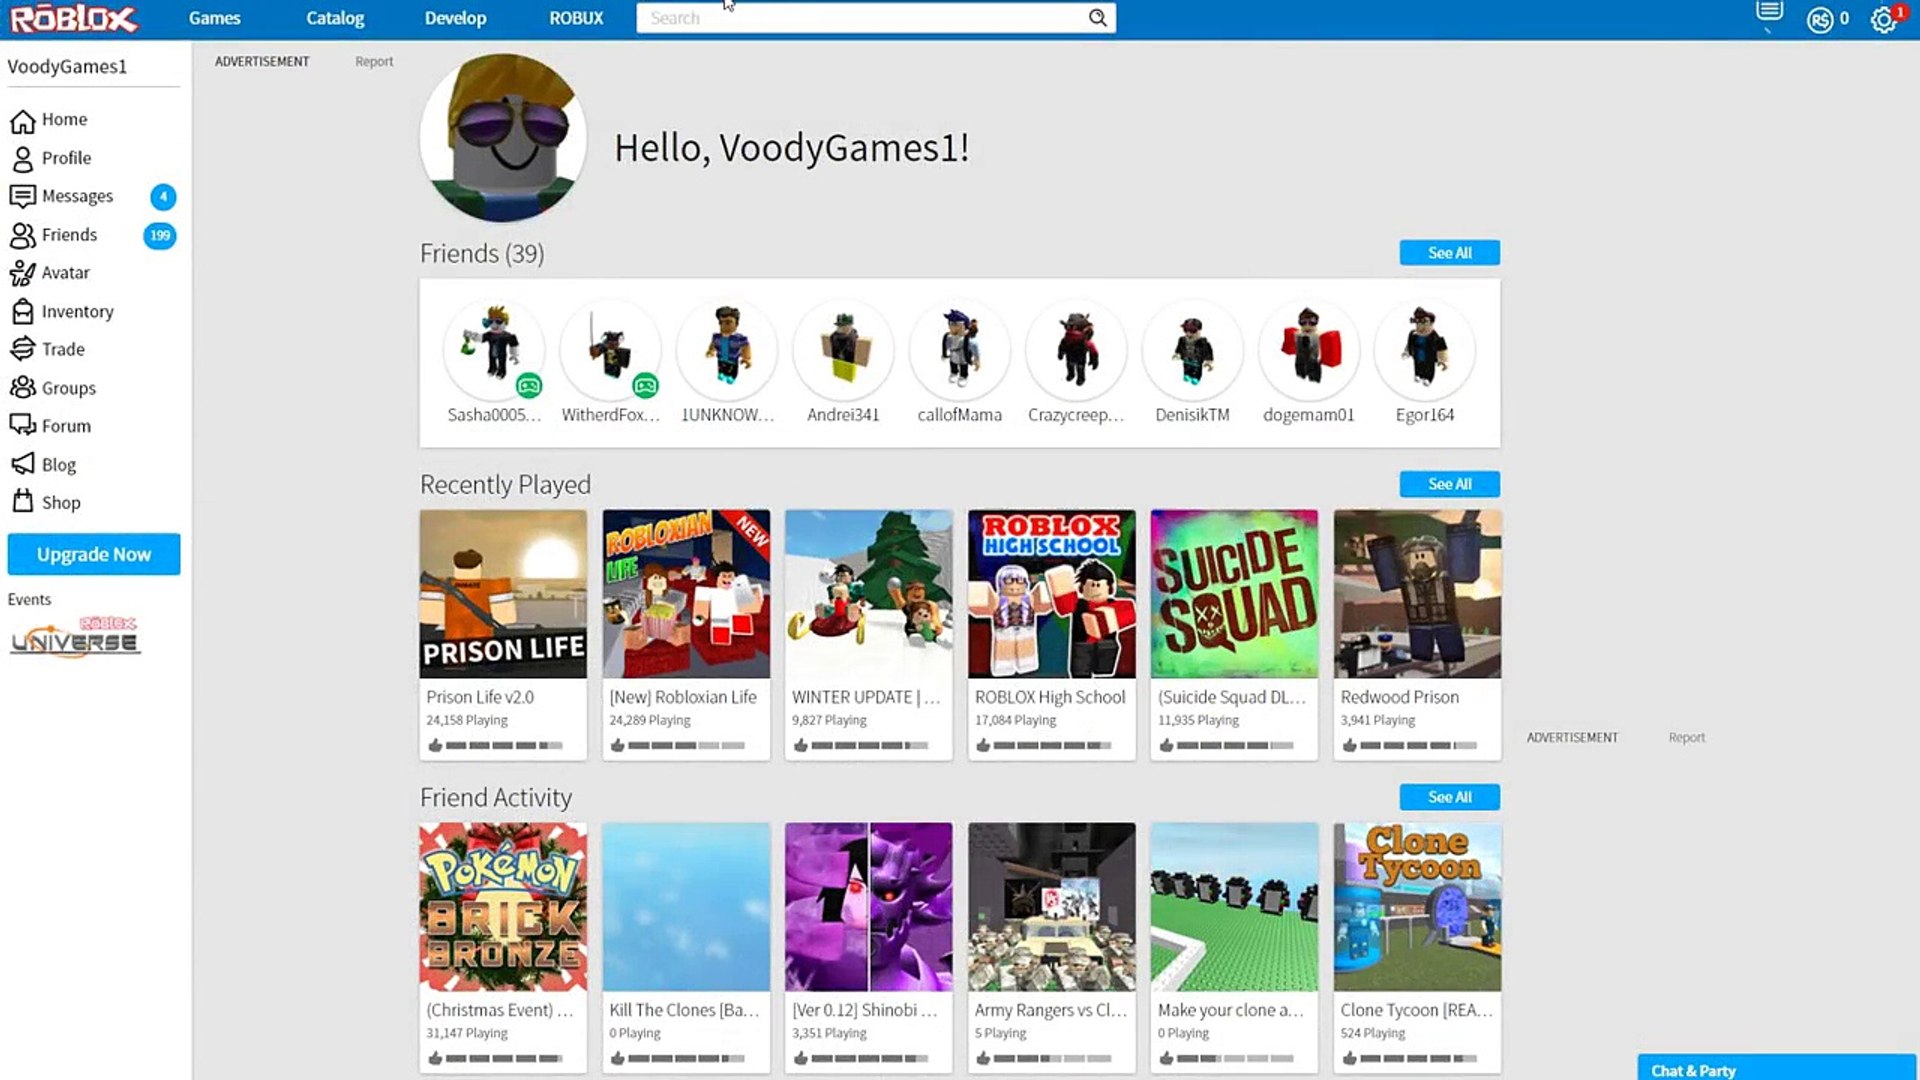Click the Home icon in the sidebar
The height and width of the screenshot is (1080, 1920).
pos(22,121)
